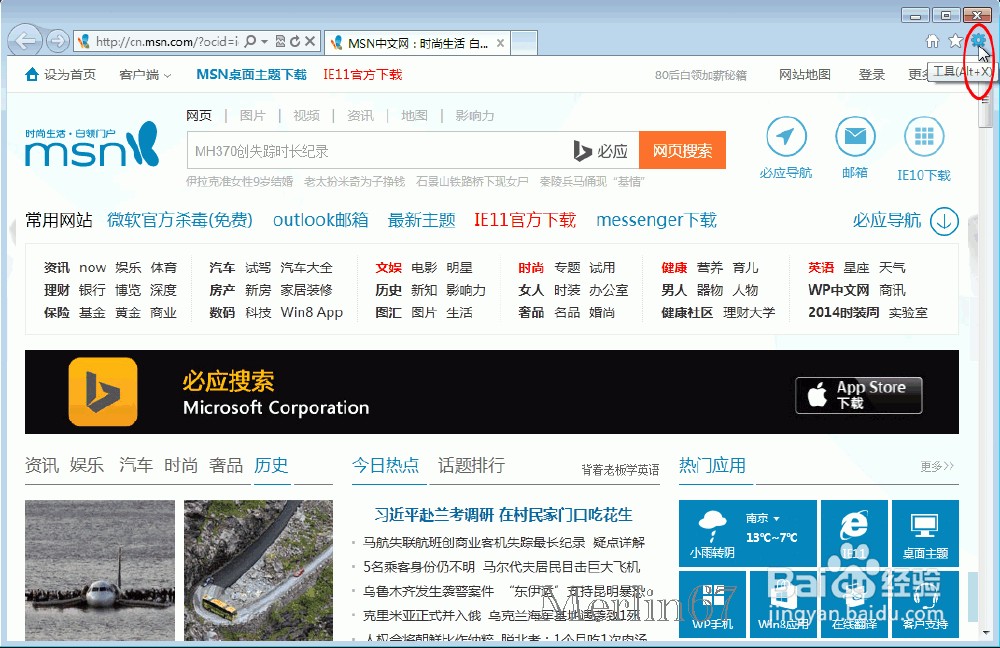This screenshot has height=648, width=1000.
Task: Click the Home icon in IE toolbar
Action: coord(932,41)
